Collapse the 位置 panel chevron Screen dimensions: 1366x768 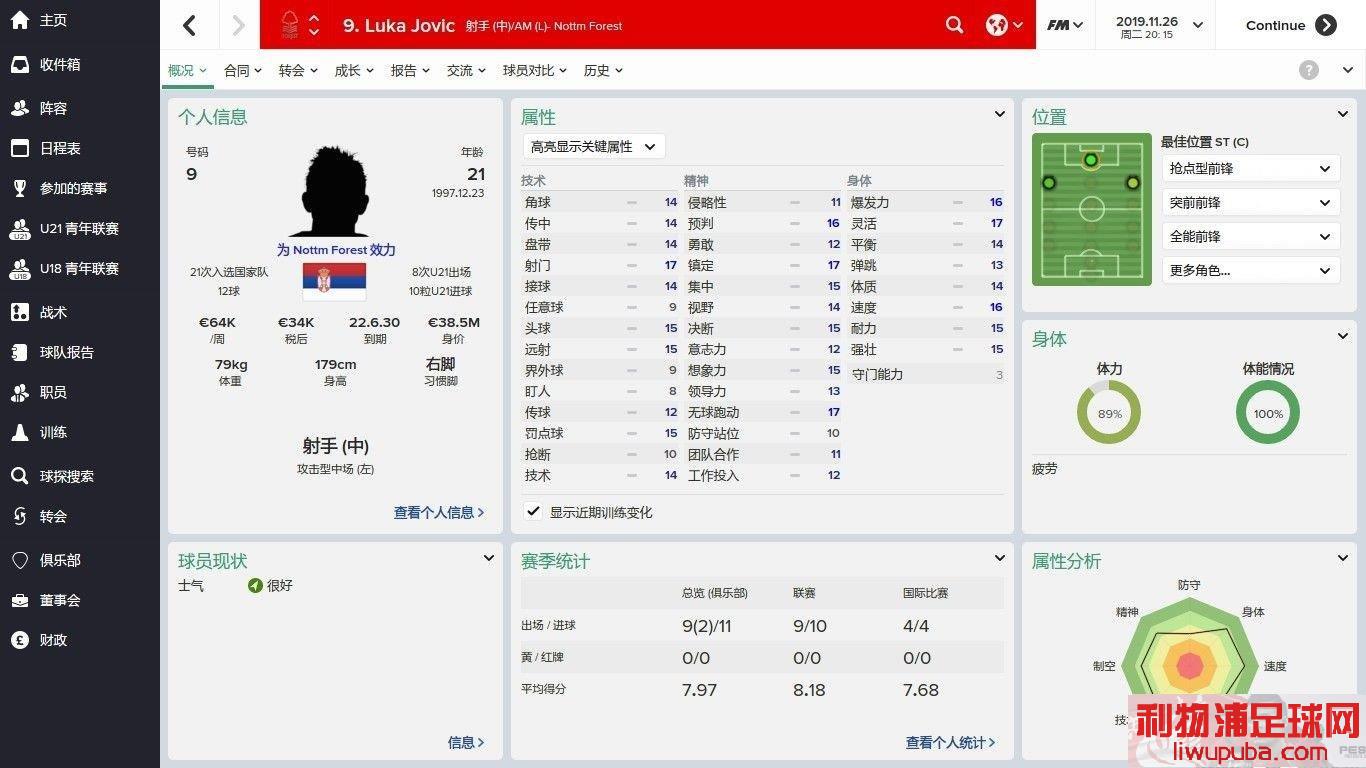1343,114
